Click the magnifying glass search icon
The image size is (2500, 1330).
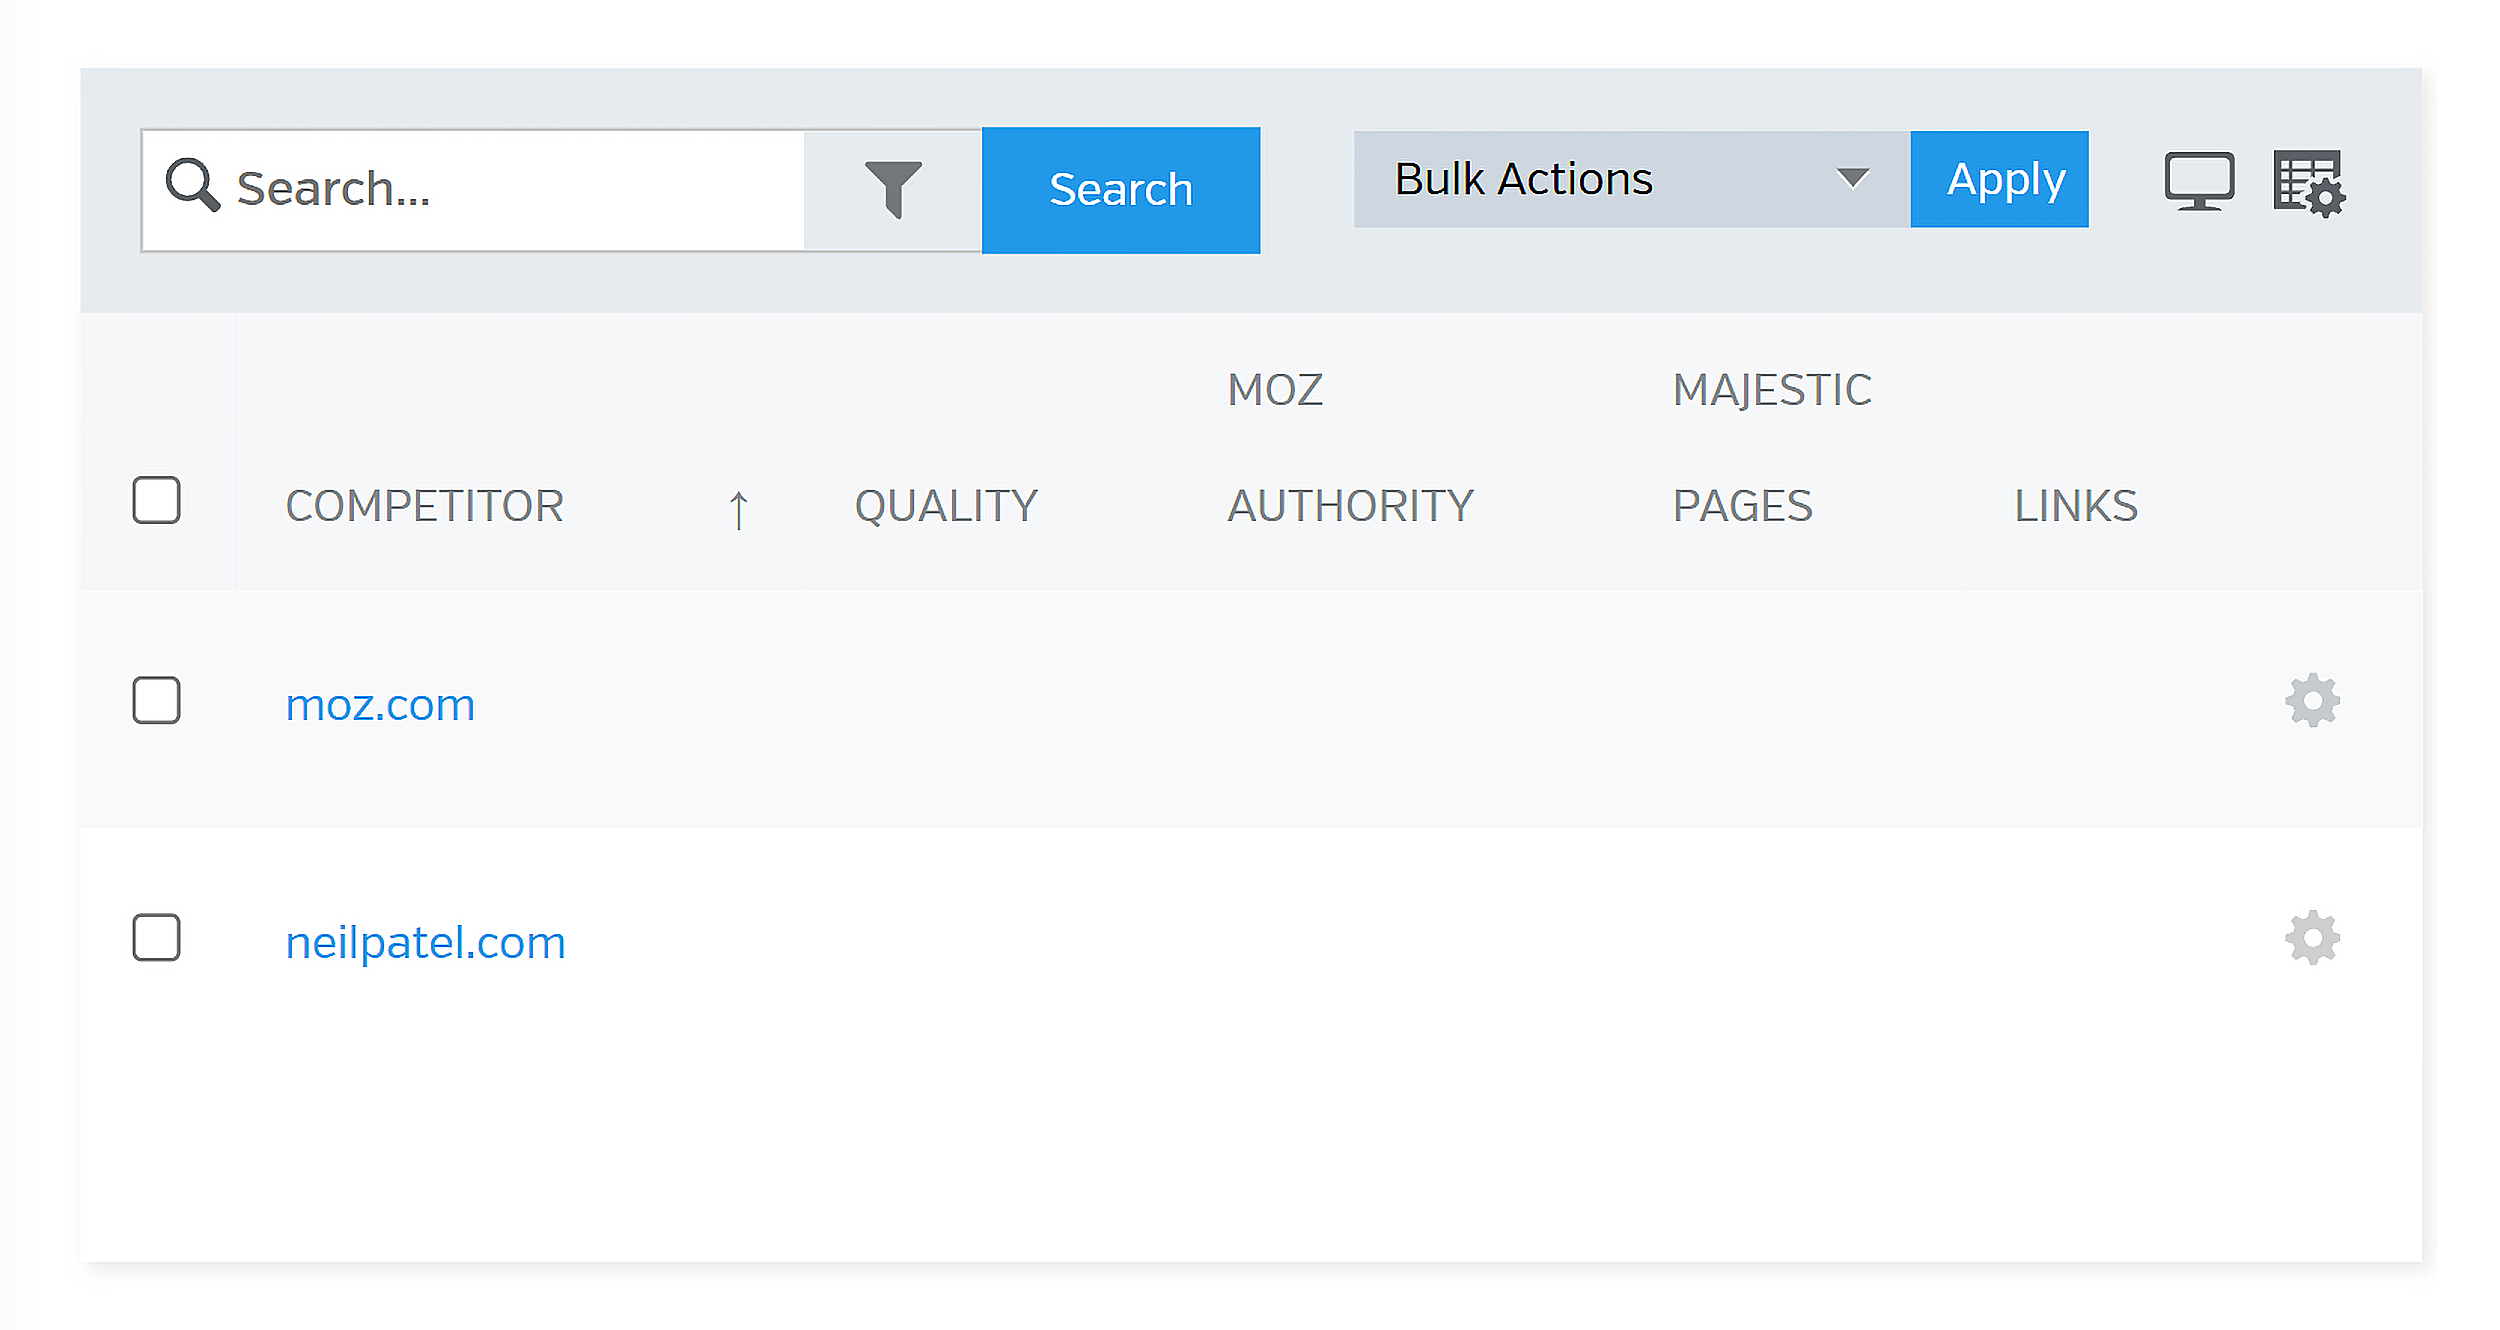[192, 185]
